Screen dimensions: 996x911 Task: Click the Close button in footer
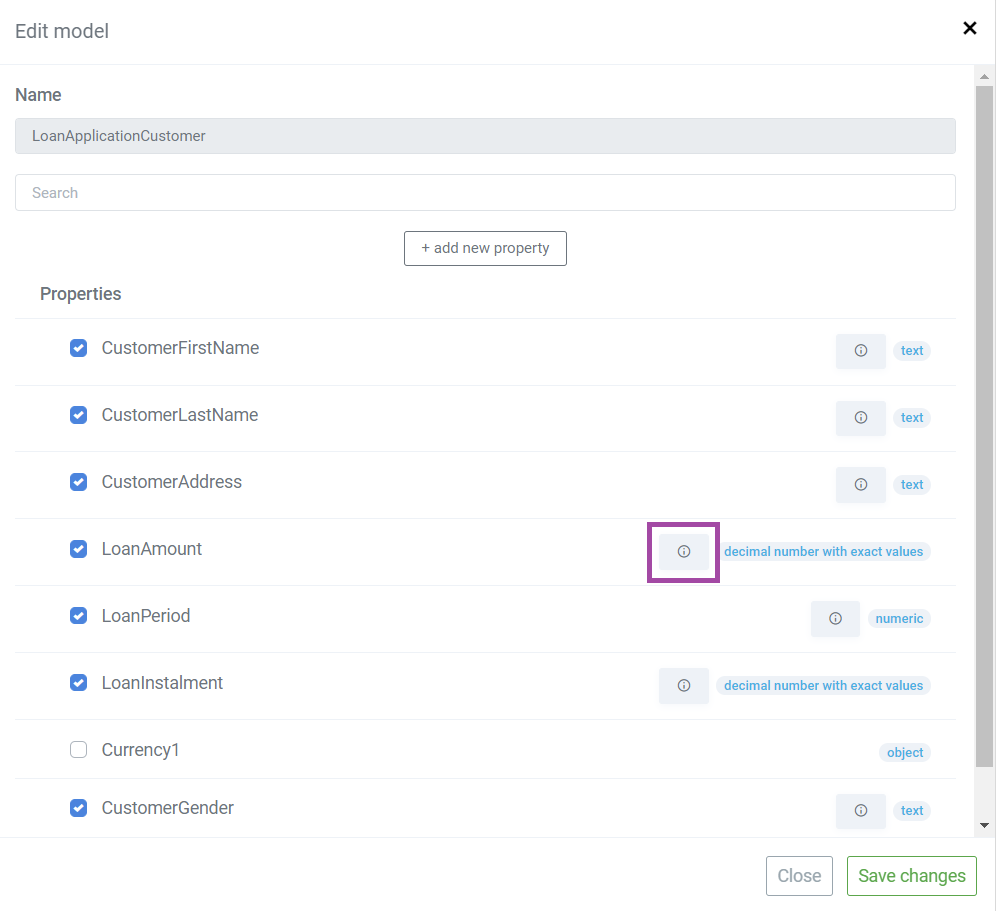coord(799,875)
